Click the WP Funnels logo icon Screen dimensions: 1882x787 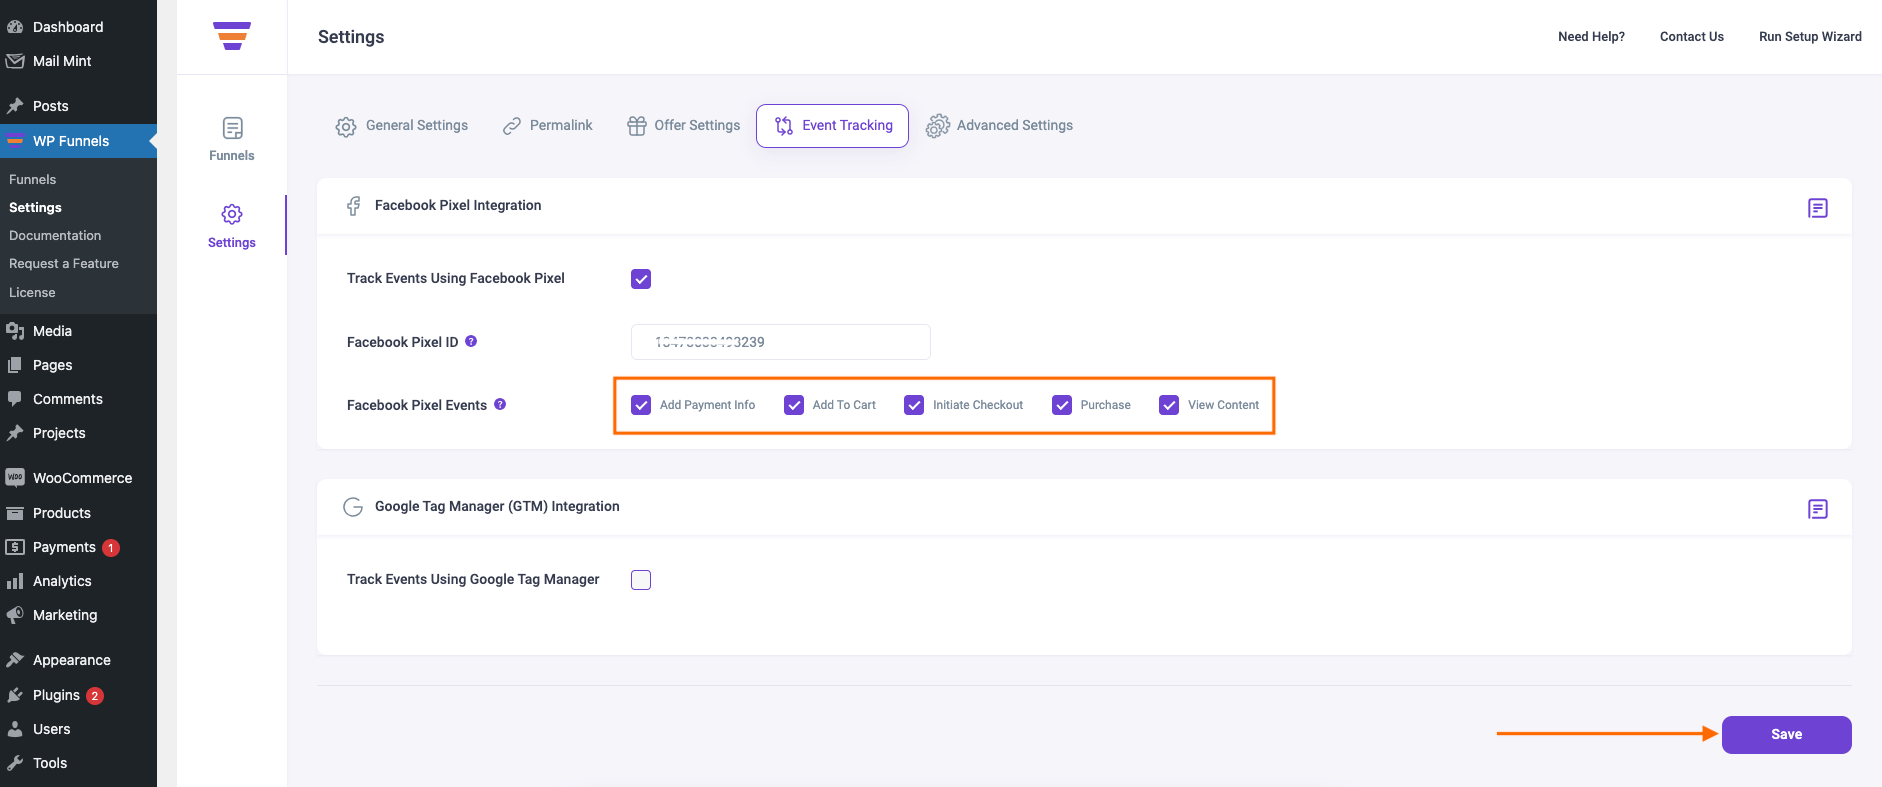click(232, 36)
